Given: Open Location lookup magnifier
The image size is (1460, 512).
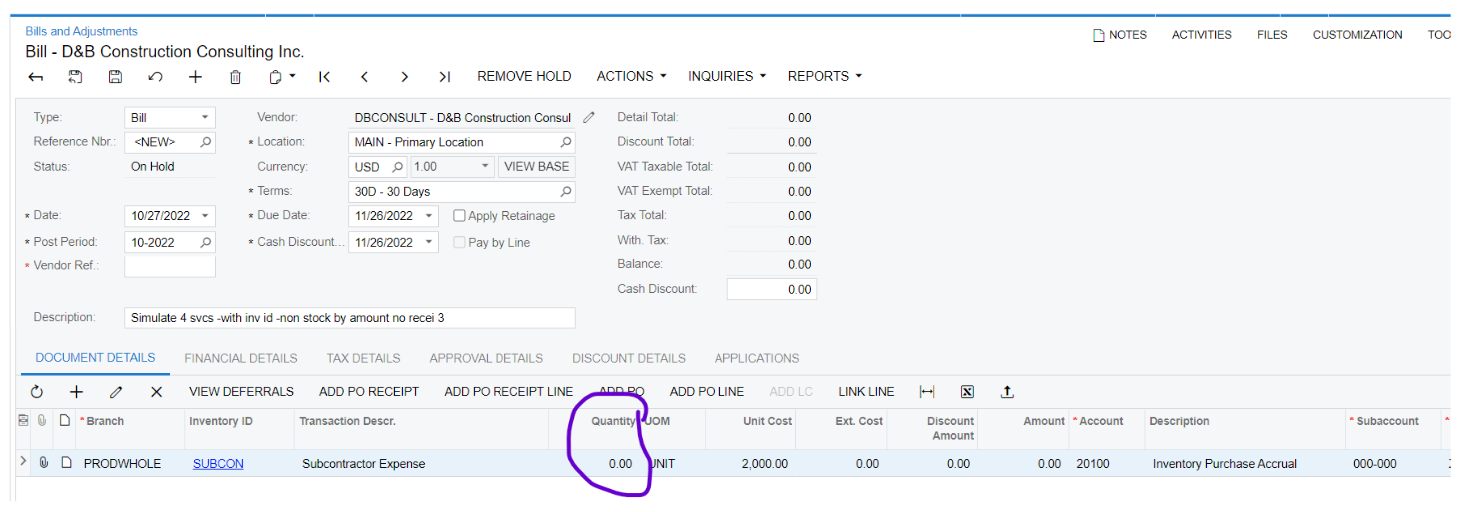Looking at the screenshot, I should click(565, 142).
